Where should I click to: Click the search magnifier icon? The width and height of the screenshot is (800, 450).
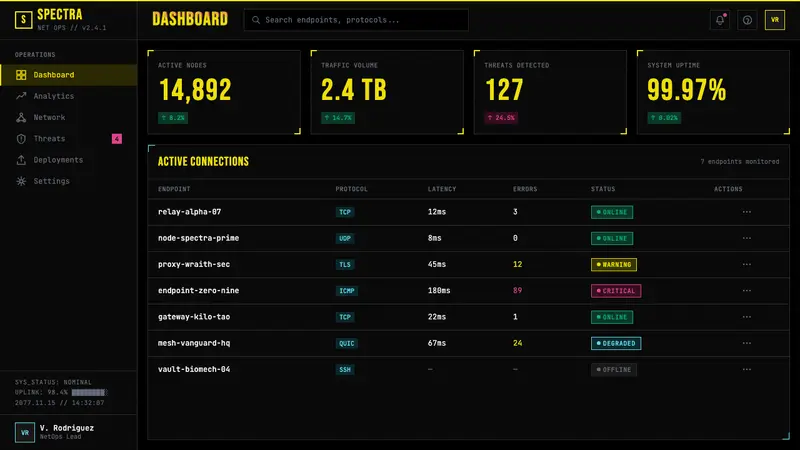coord(256,20)
